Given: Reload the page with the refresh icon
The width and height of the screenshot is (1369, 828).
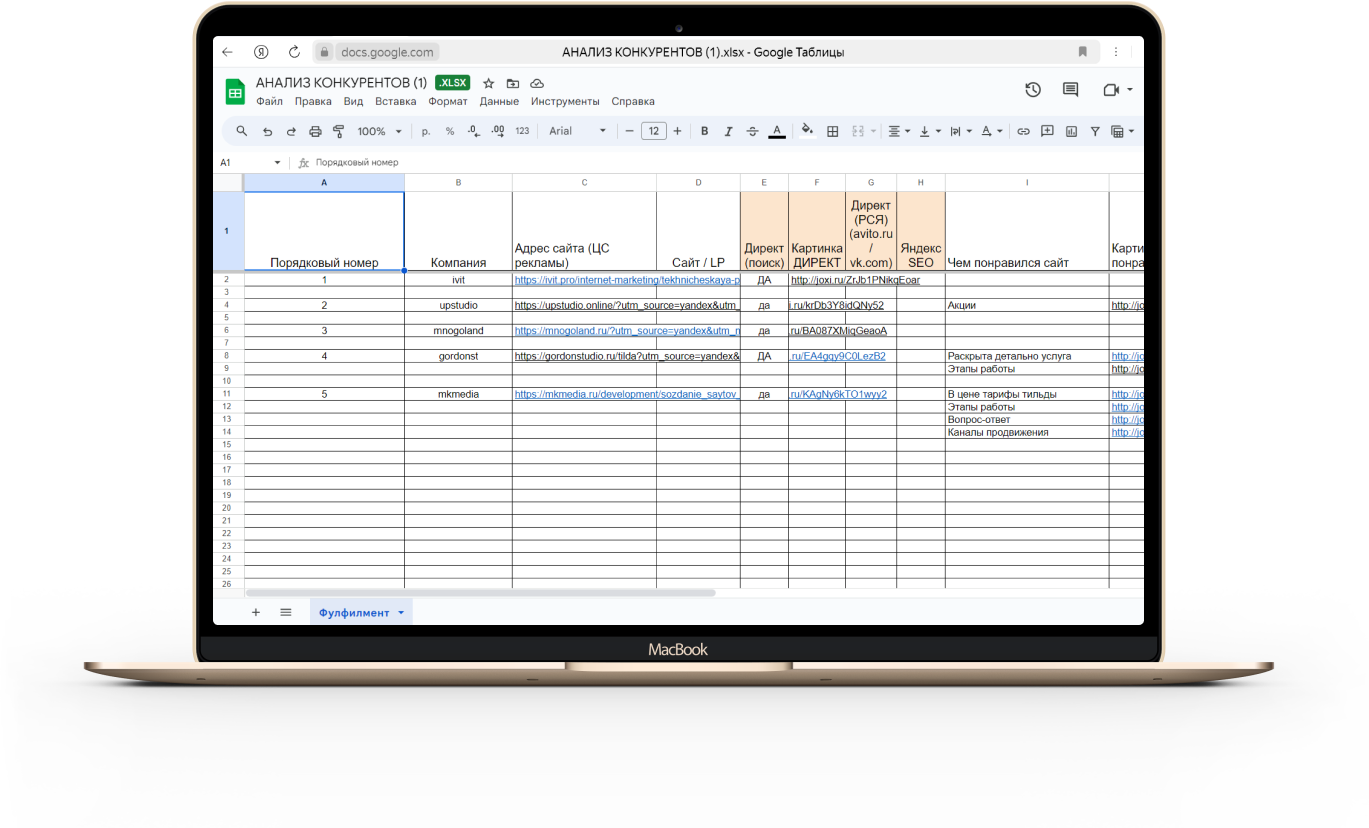Looking at the screenshot, I should [x=294, y=52].
